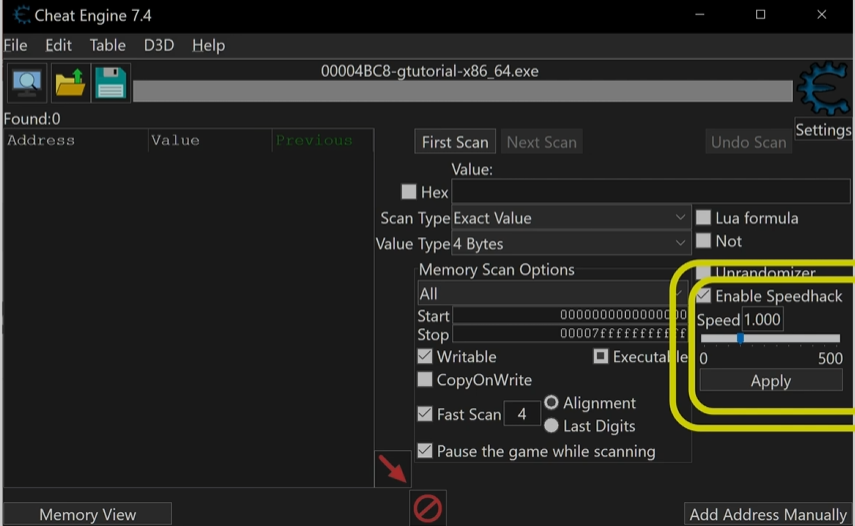Select the Last Digits radio button

(x=551, y=425)
